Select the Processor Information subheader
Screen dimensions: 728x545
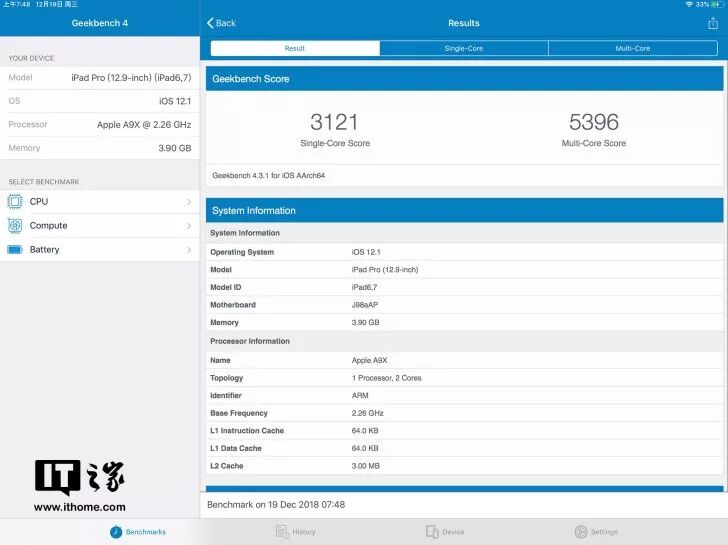pos(250,341)
